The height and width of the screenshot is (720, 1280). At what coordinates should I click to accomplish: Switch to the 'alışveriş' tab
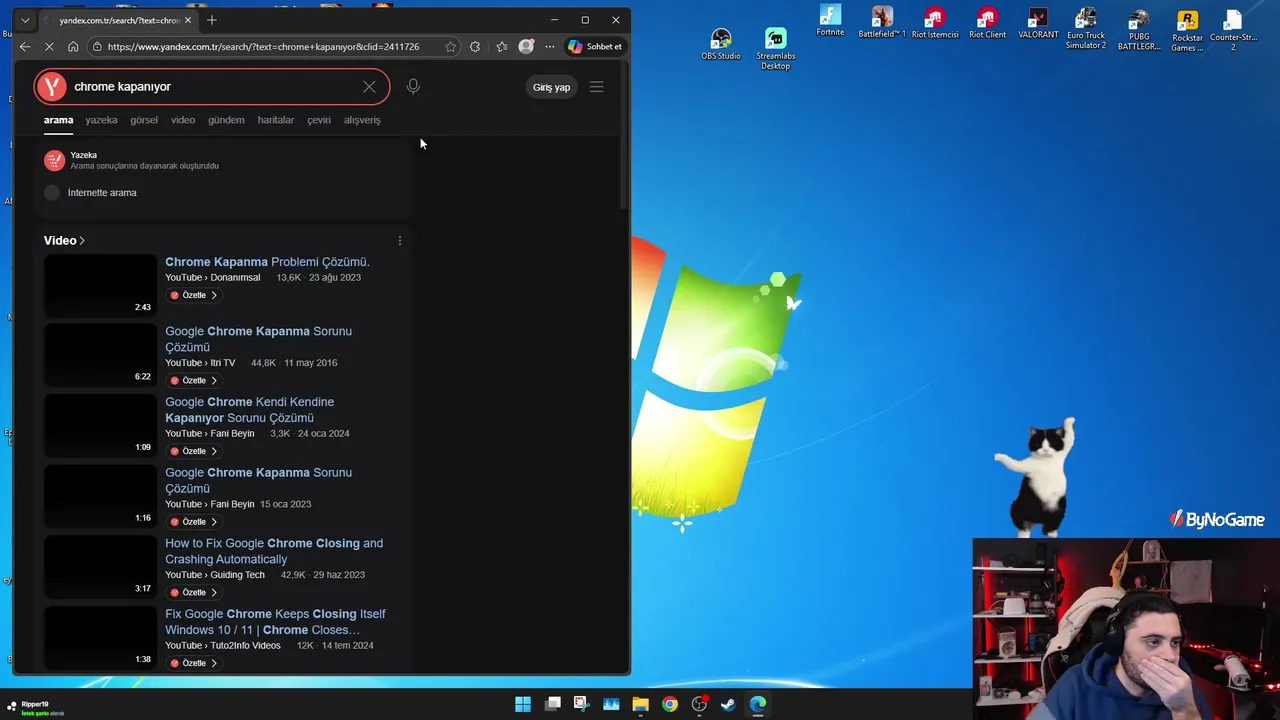click(362, 120)
